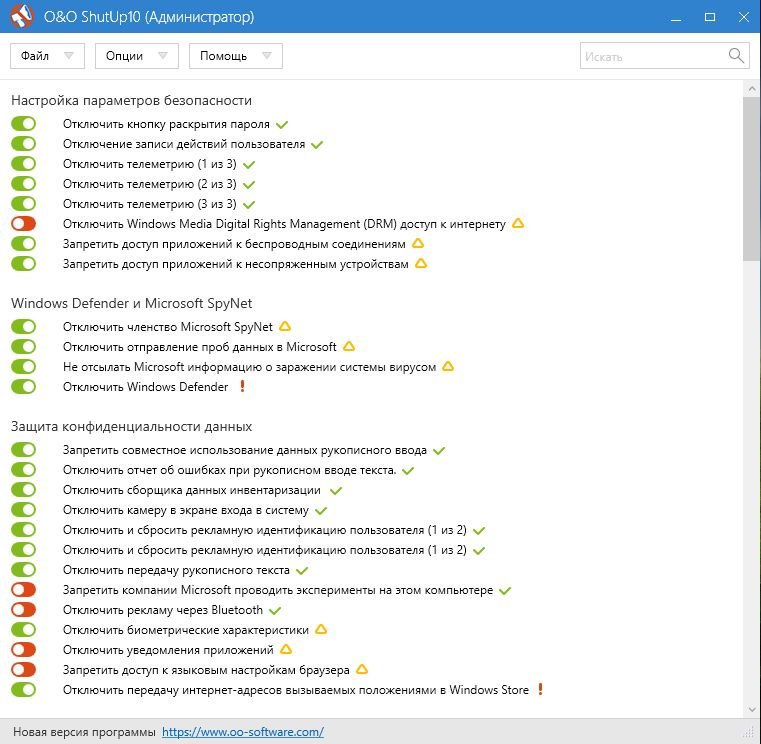Click green checkmark beside 'Отключить кнопку раскрытия пароля'
The height and width of the screenshot is (744, 761).
pyautogui.click(x=282, y=125)
